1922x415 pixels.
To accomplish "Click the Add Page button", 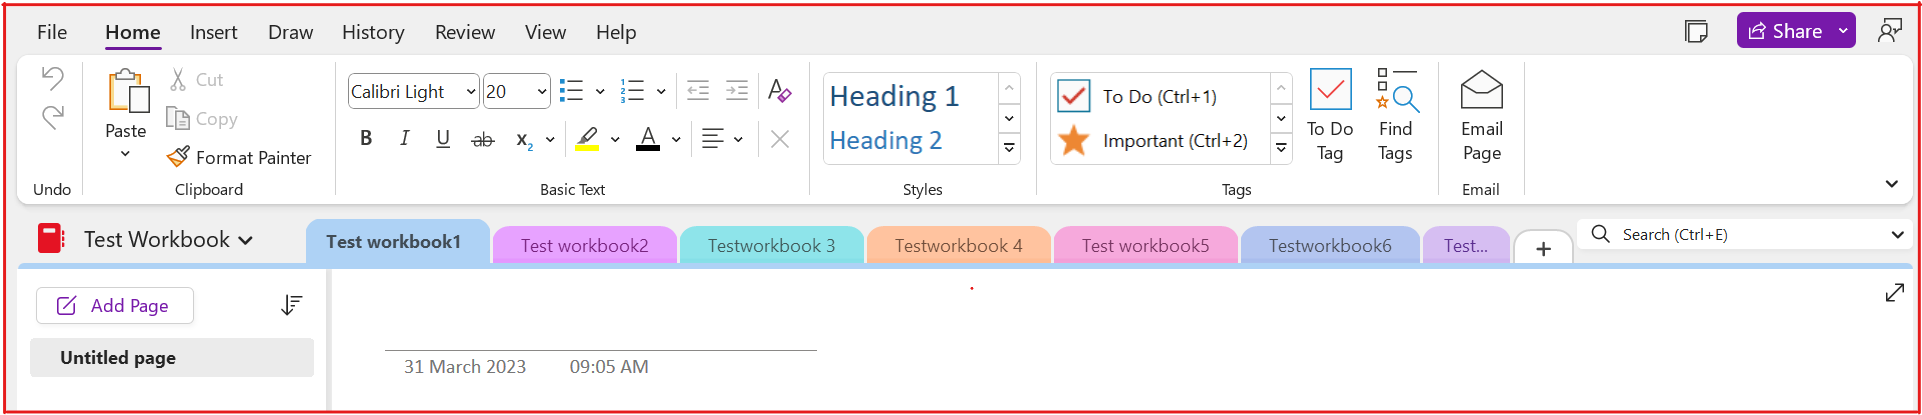I will tap(115, 305).
